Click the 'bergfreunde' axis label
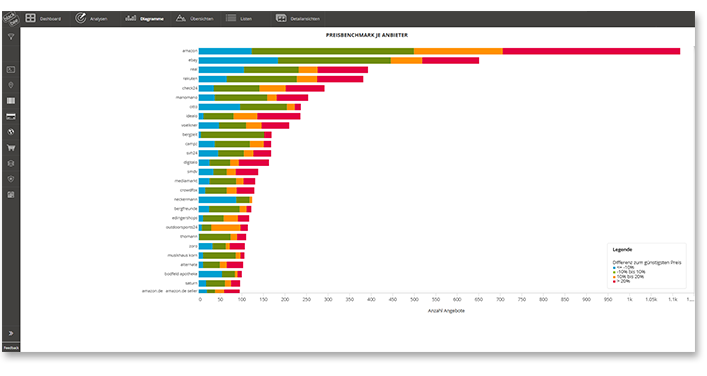Viewport: 707px width, 376px height. (186, 209)
